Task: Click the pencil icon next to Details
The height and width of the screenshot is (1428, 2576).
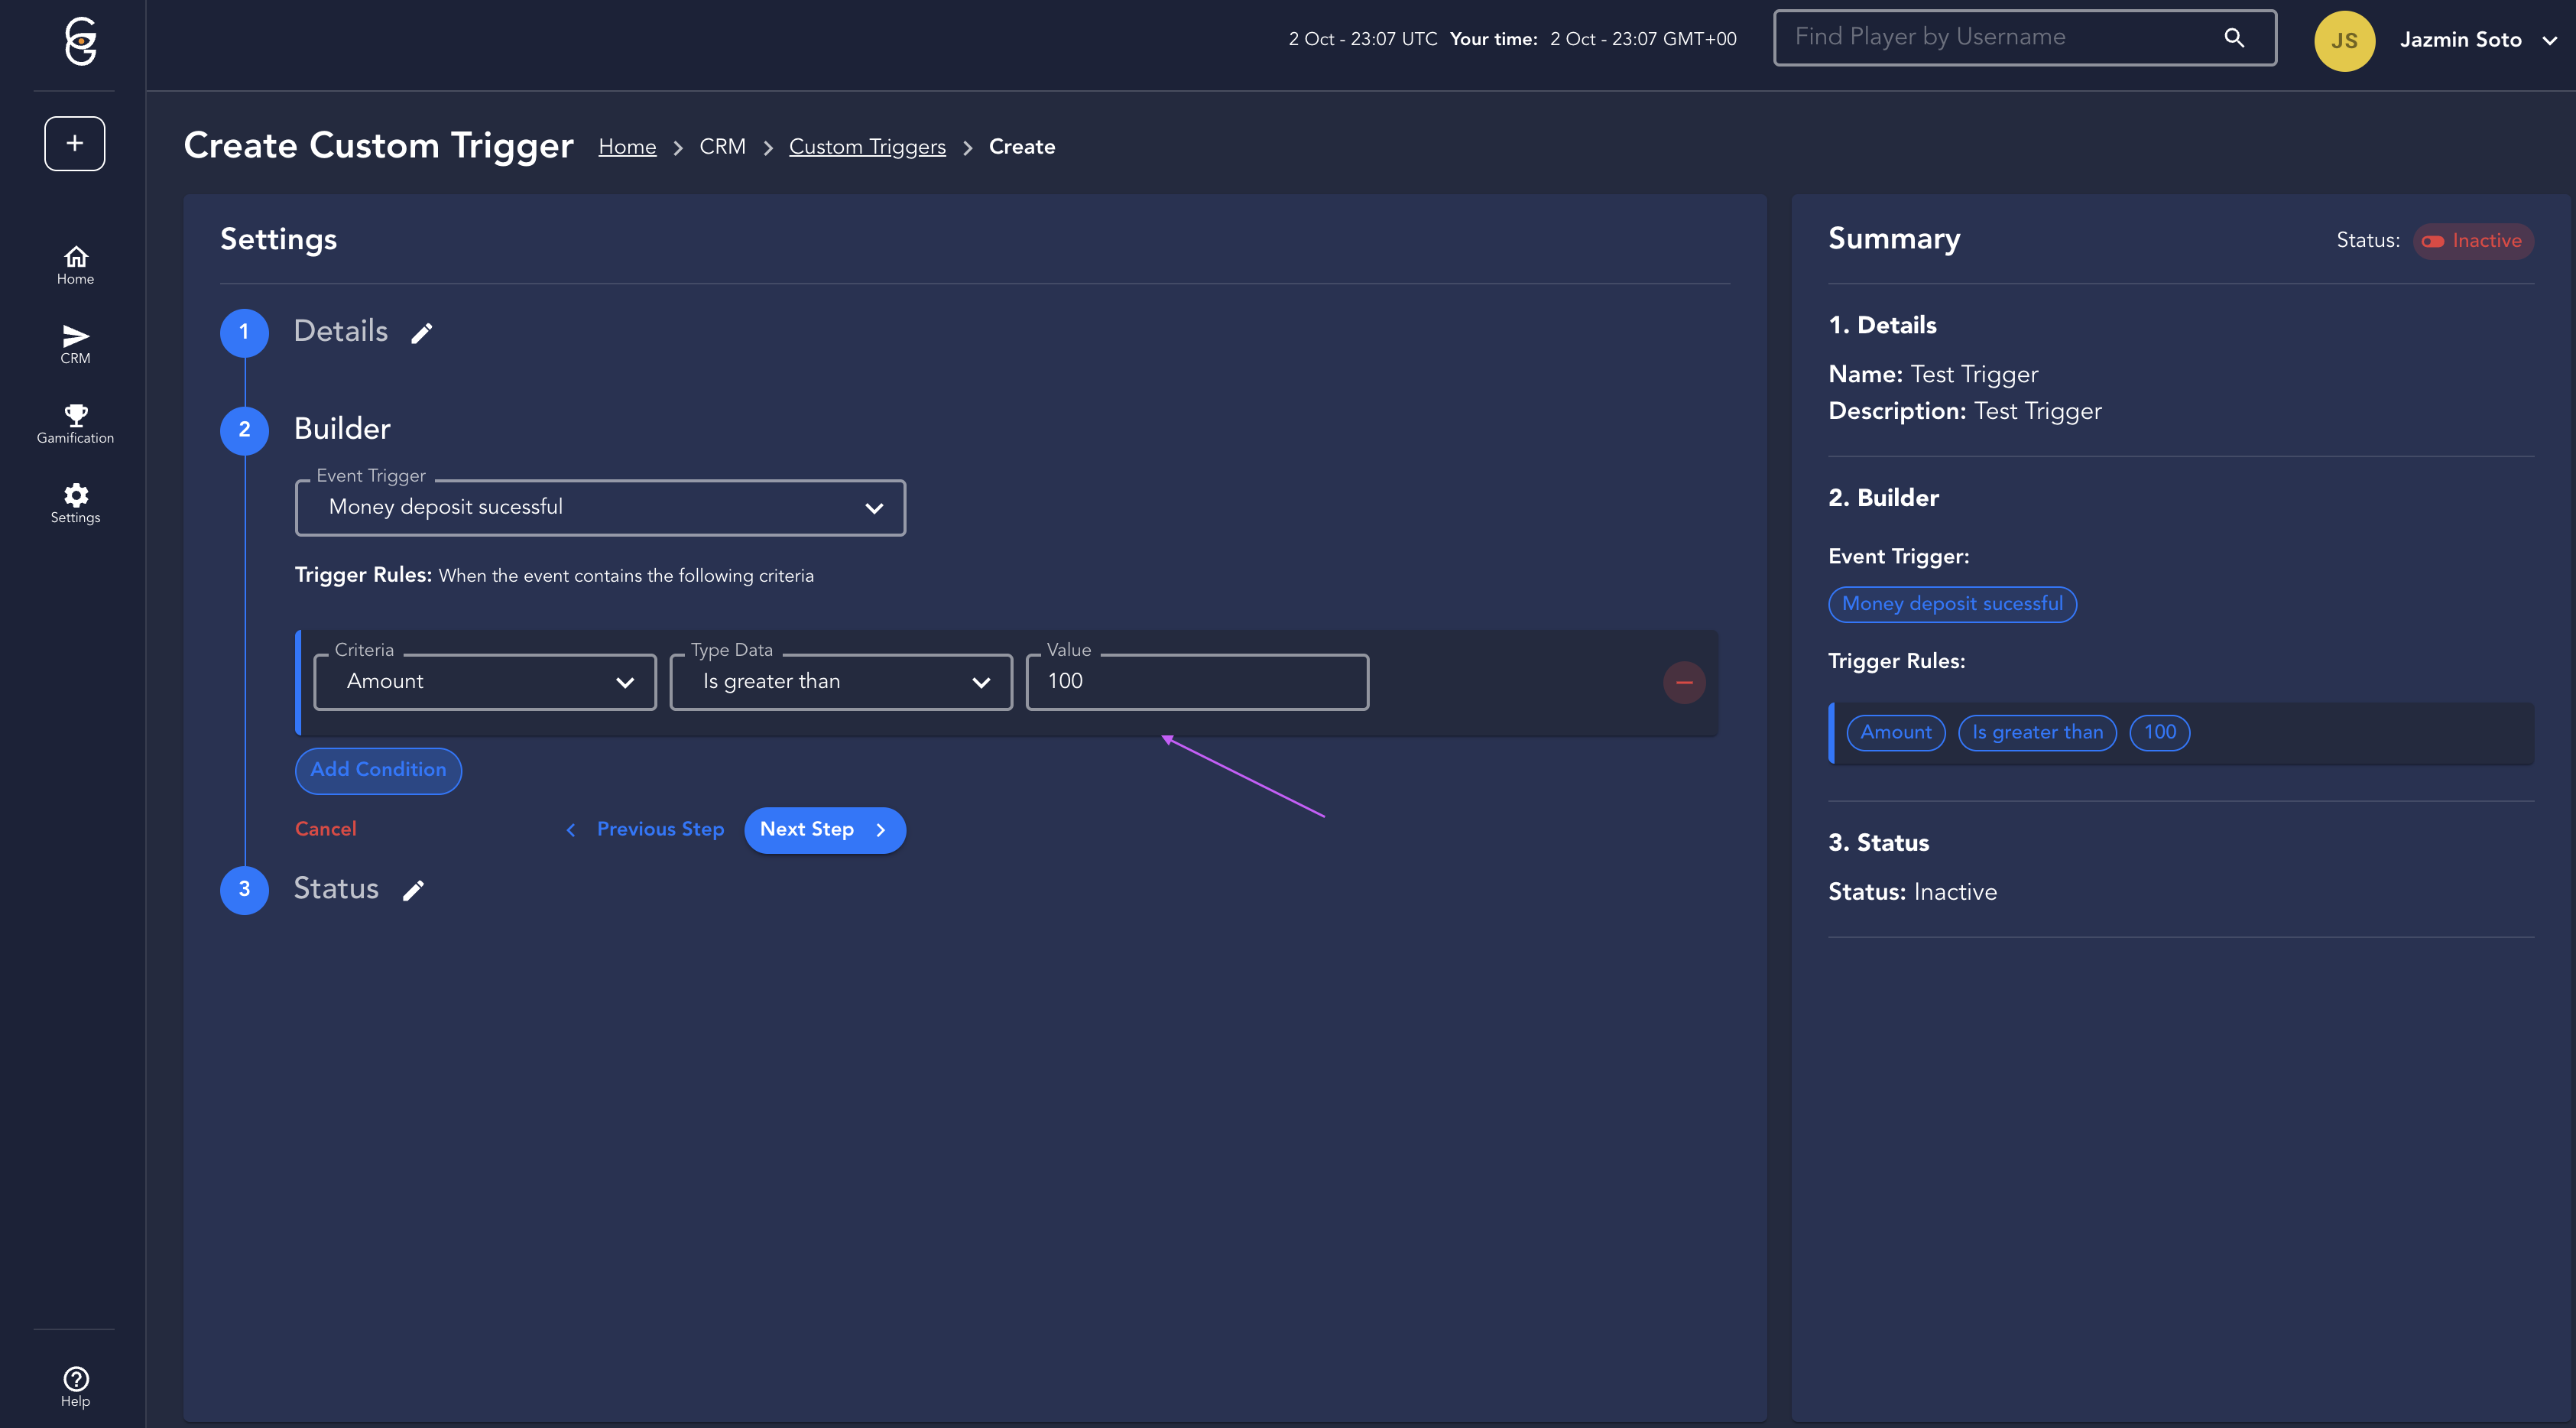Action: (422, 333)
